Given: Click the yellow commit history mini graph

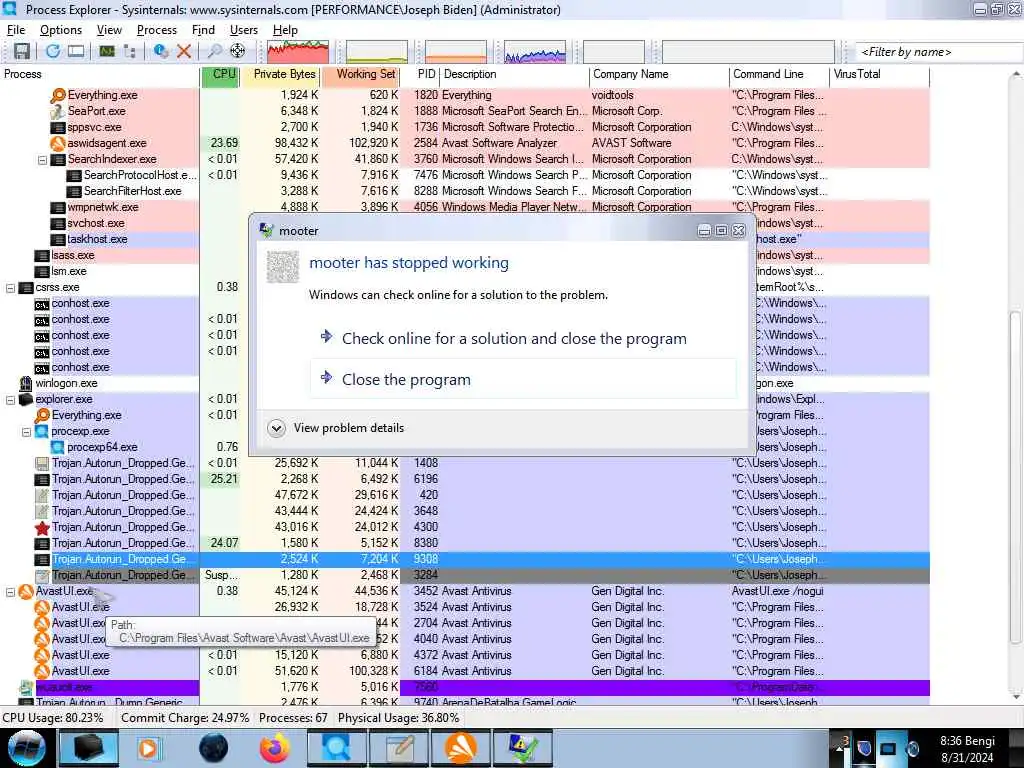Looking at the screenshot, I should tap(377, 52).
